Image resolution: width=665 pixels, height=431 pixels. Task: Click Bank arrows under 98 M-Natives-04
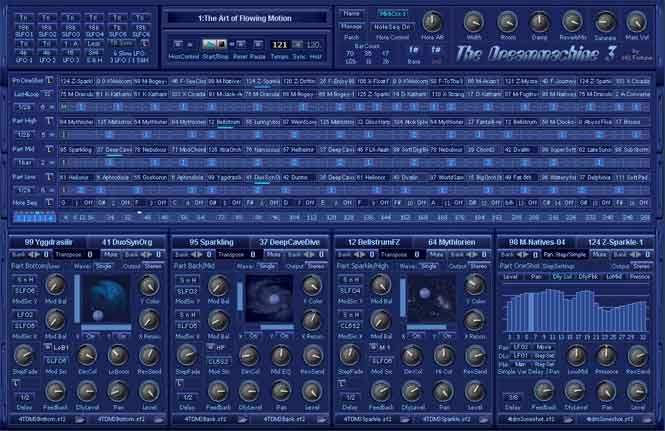tap(522, 255)
